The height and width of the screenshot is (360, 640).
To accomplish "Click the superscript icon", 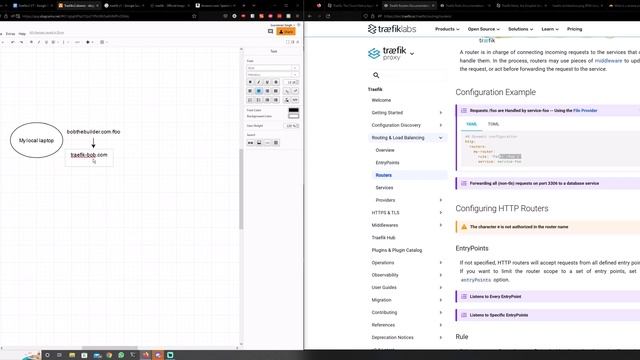I will [295, 91].
